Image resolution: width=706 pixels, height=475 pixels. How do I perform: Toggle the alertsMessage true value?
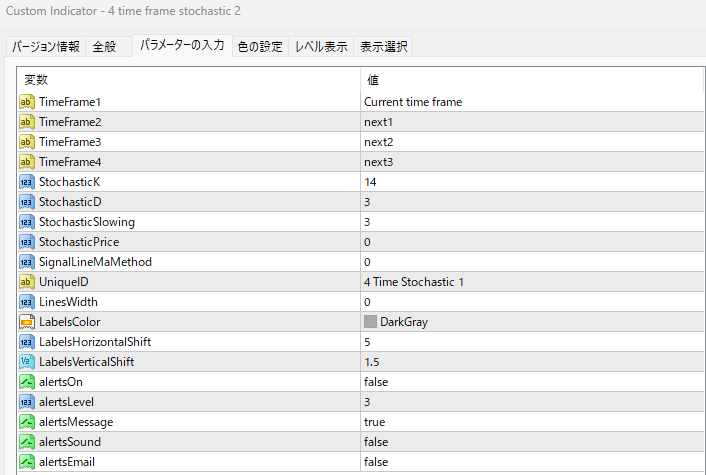(x=374, y=422)
